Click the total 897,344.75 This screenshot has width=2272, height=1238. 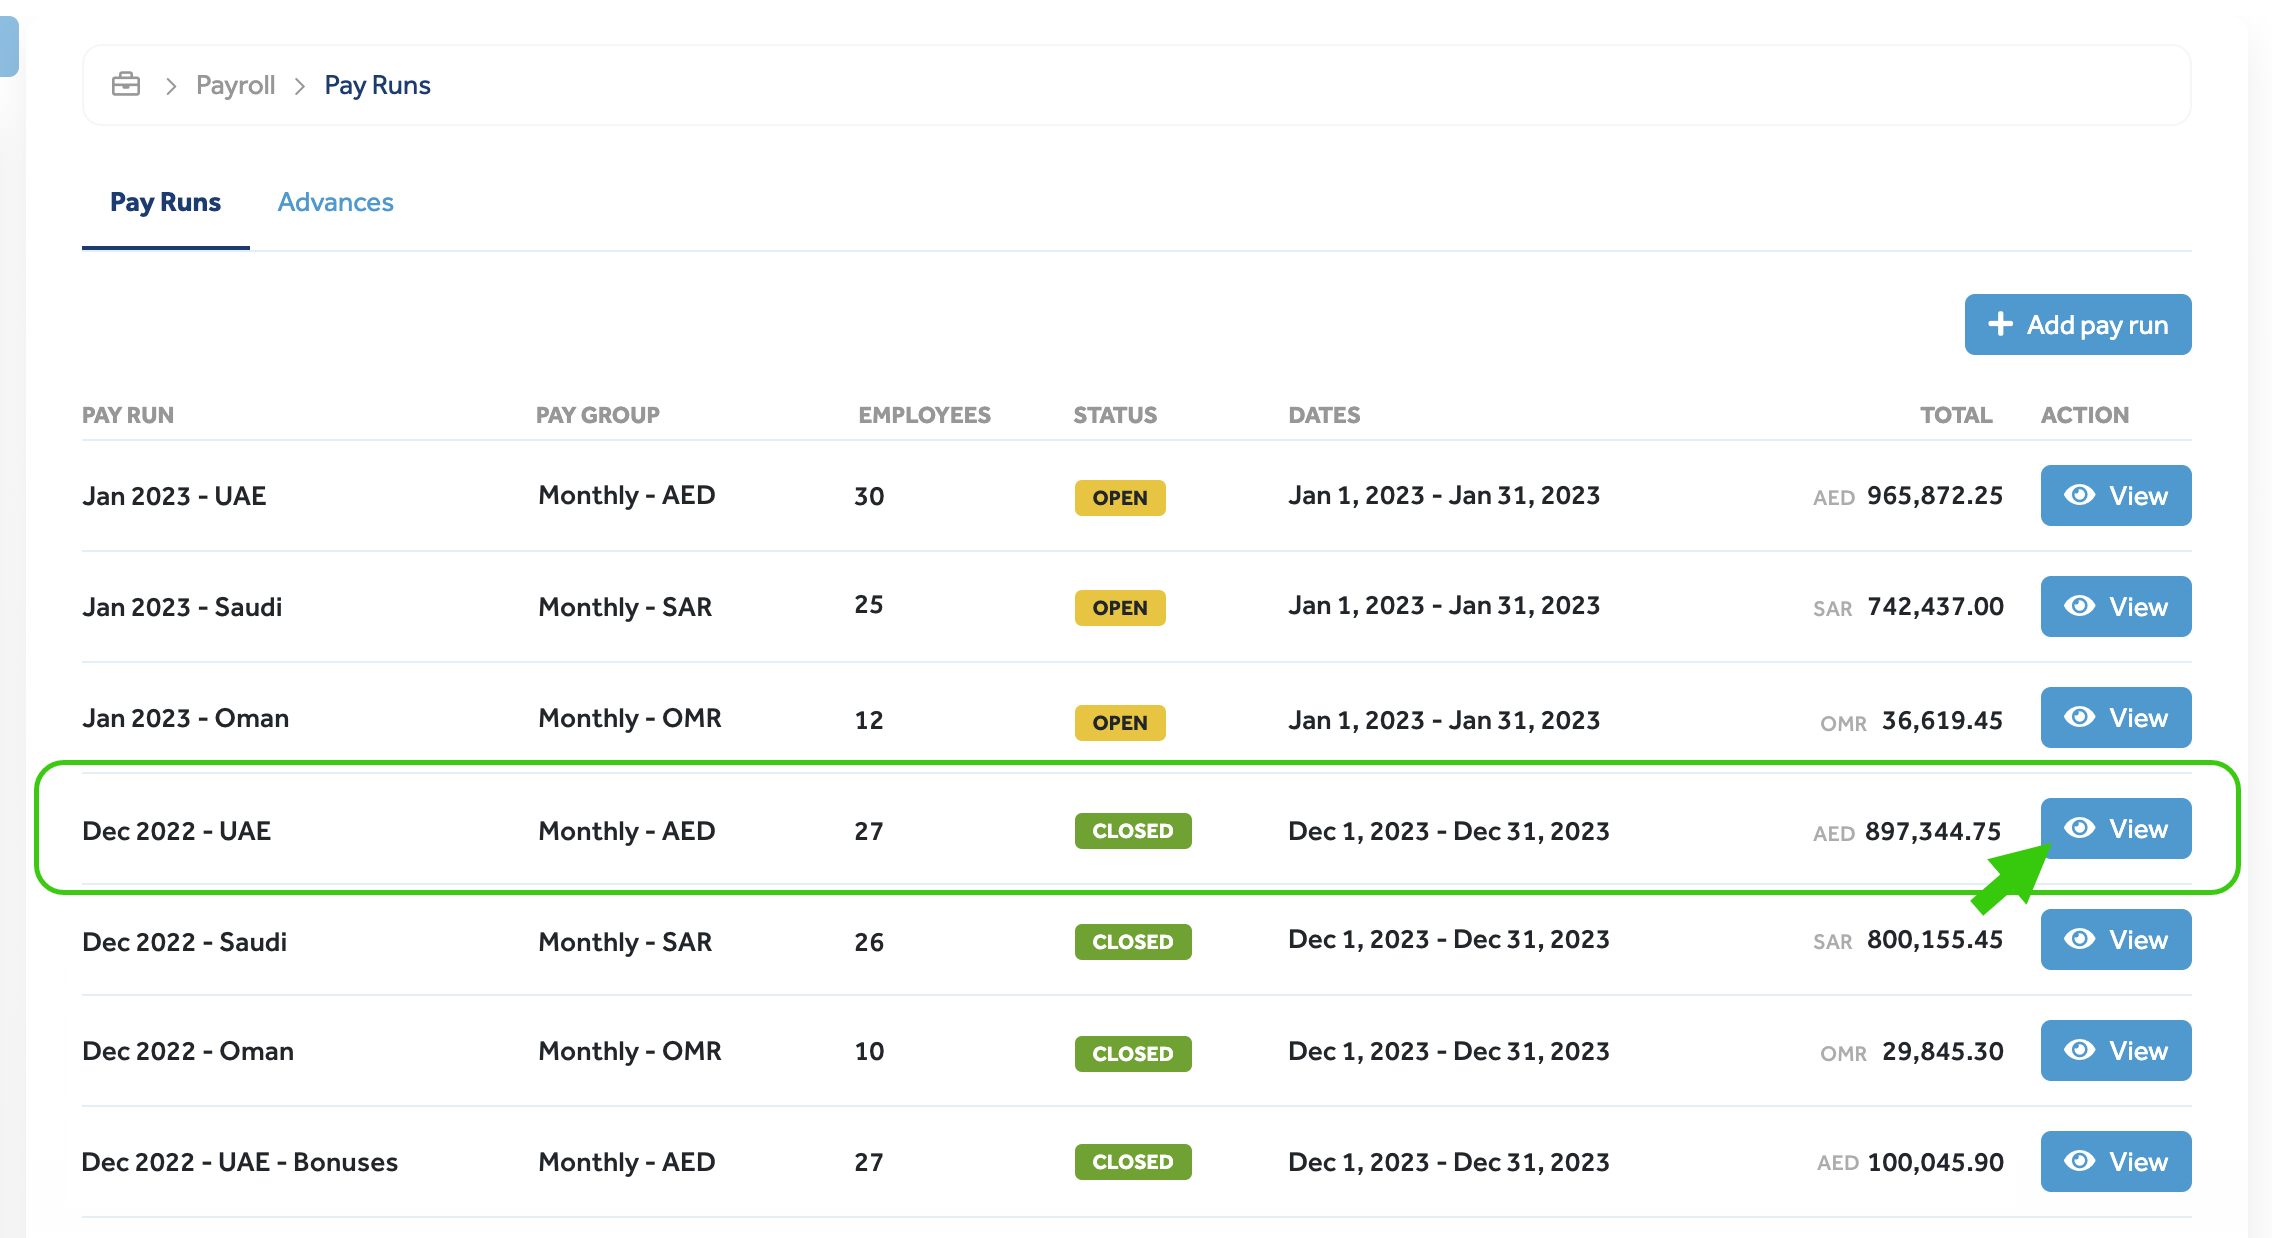[1933, 832]
